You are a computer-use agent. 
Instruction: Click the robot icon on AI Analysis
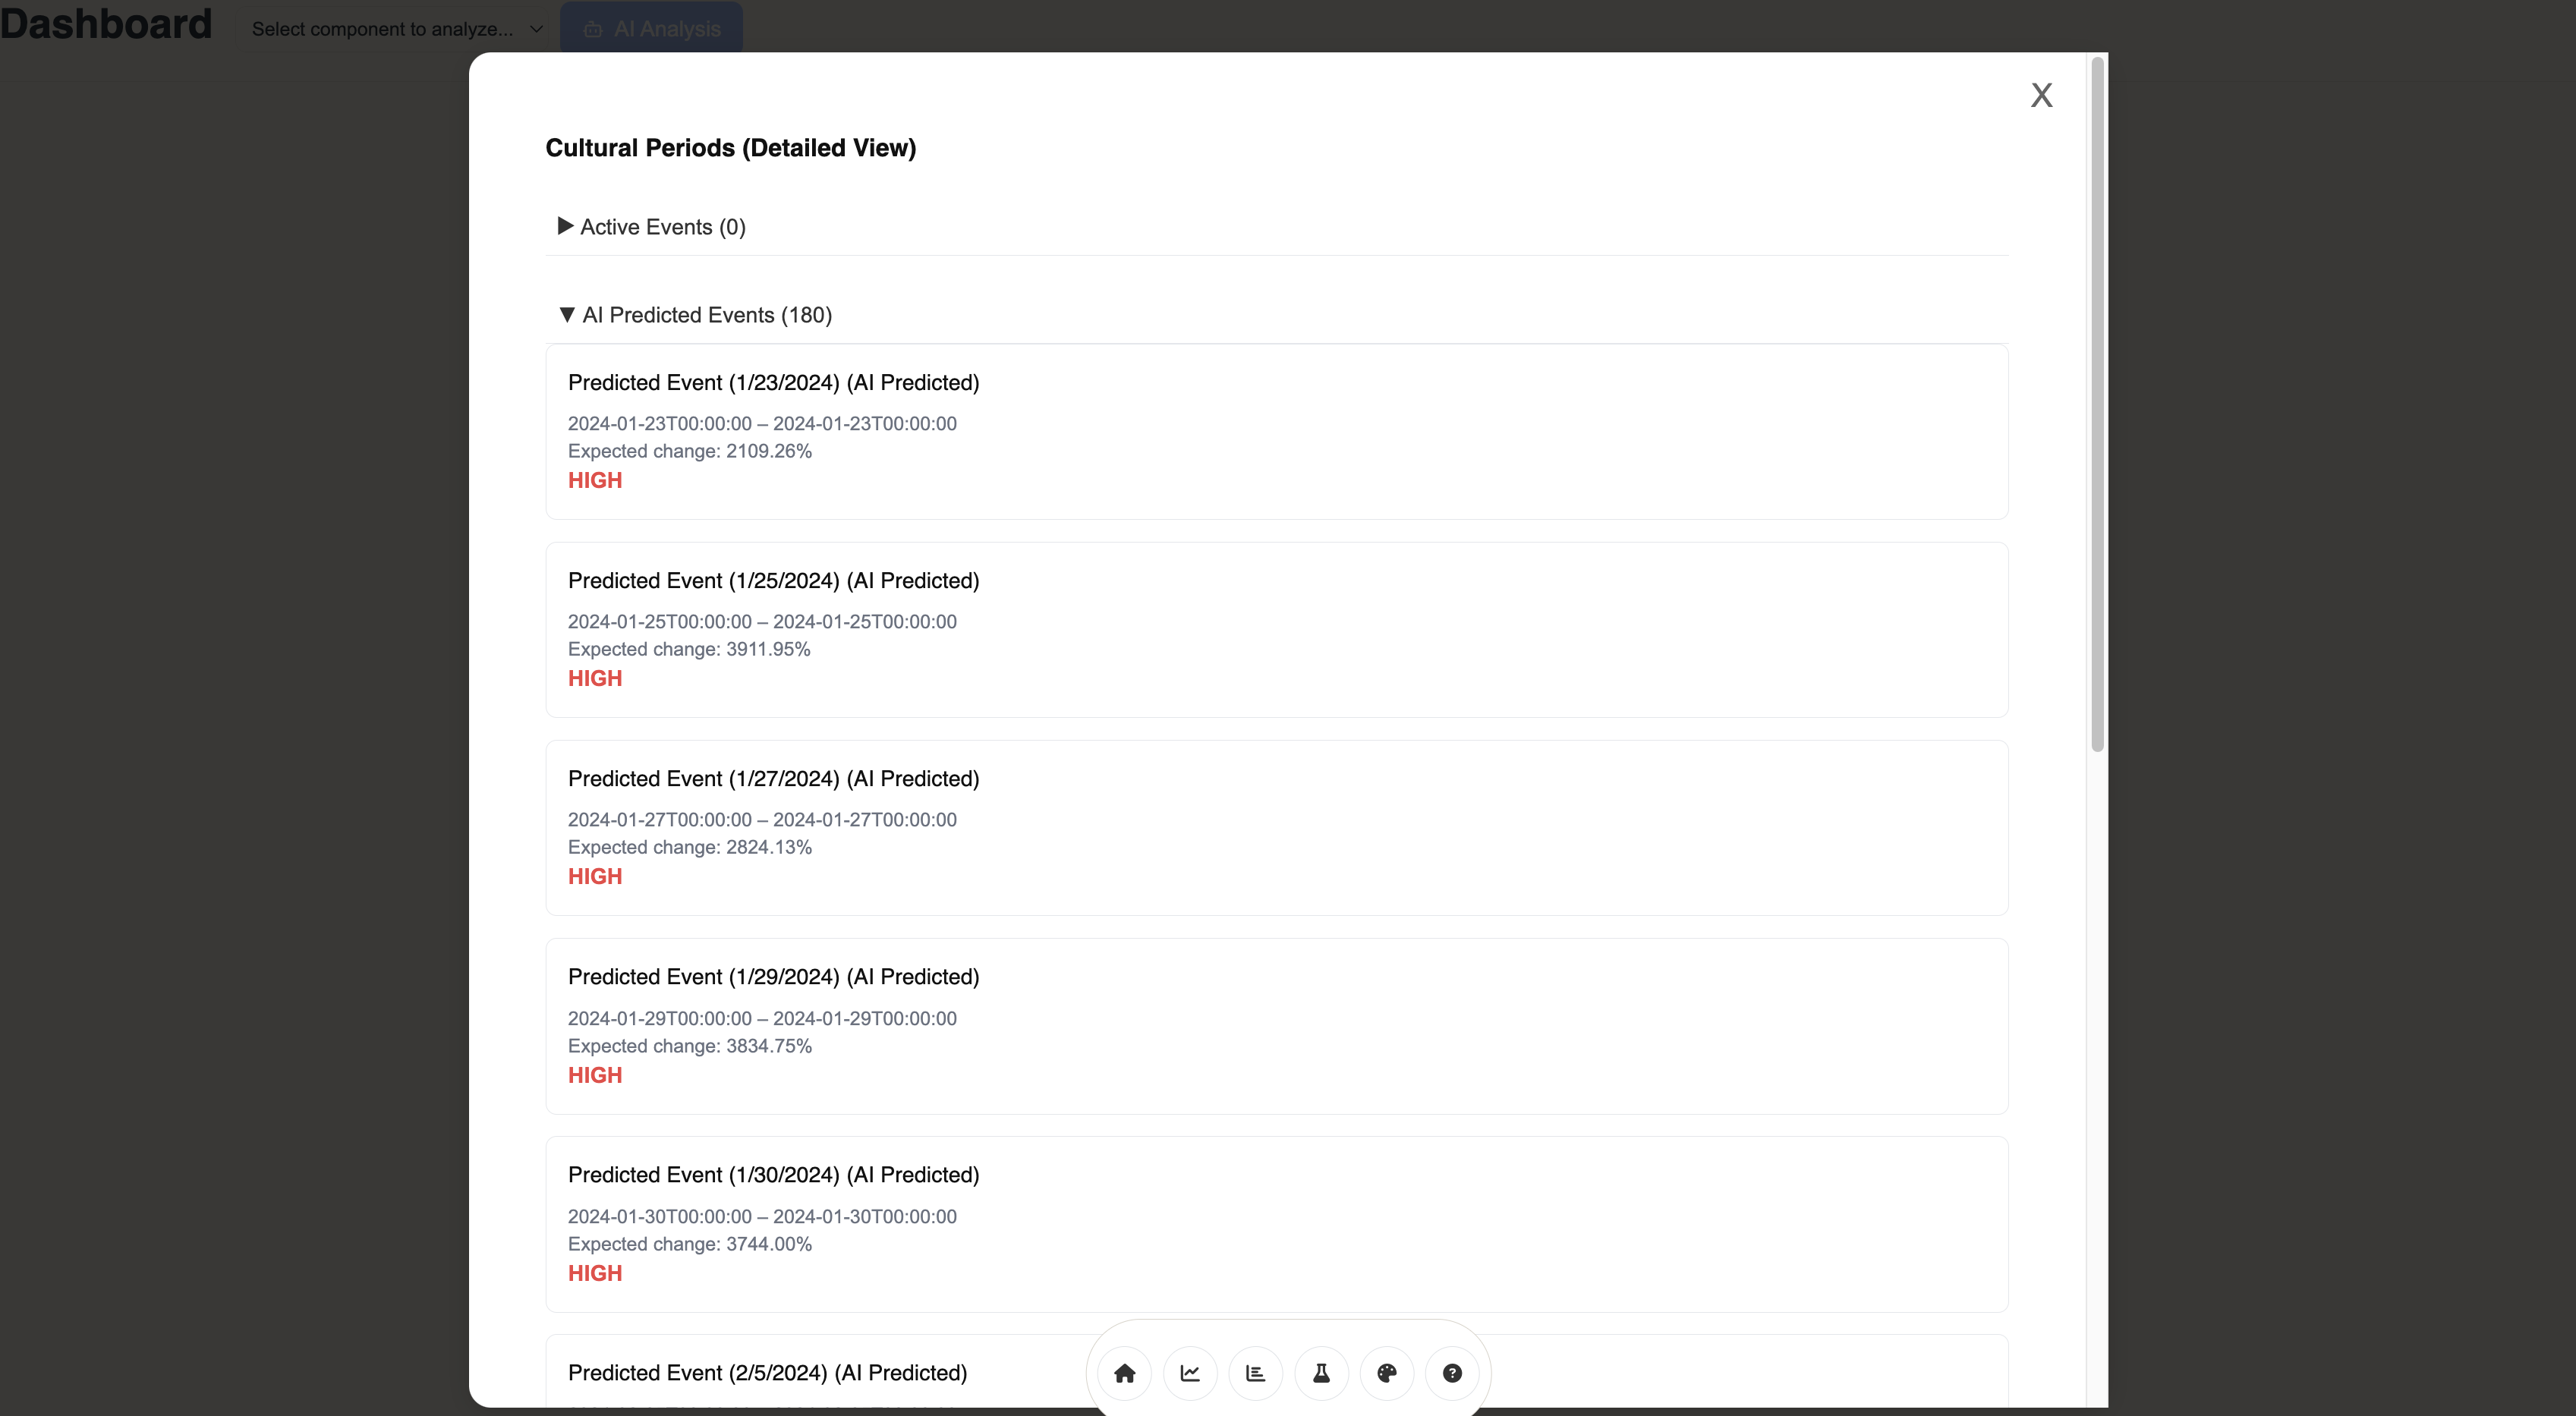coord(593,29)
